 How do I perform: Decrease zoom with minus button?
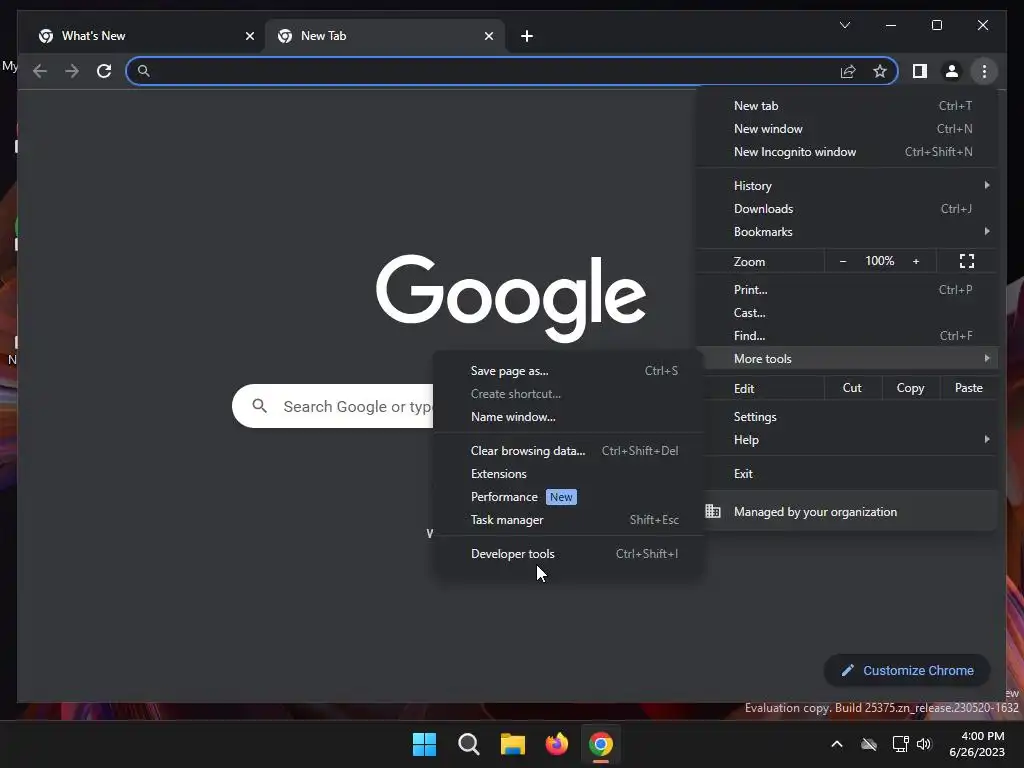click(x=843, y=261)
